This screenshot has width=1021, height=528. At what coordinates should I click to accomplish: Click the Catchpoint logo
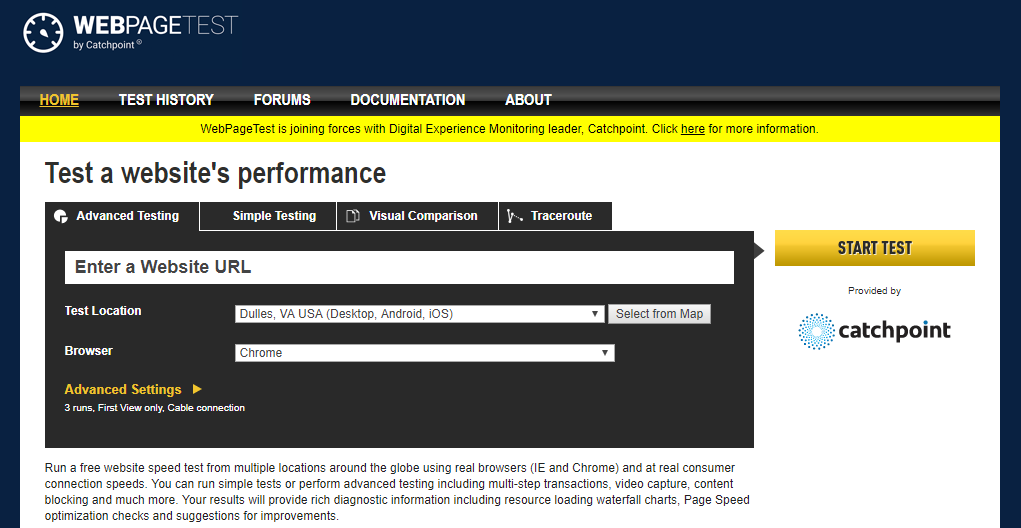pos(874,331)
